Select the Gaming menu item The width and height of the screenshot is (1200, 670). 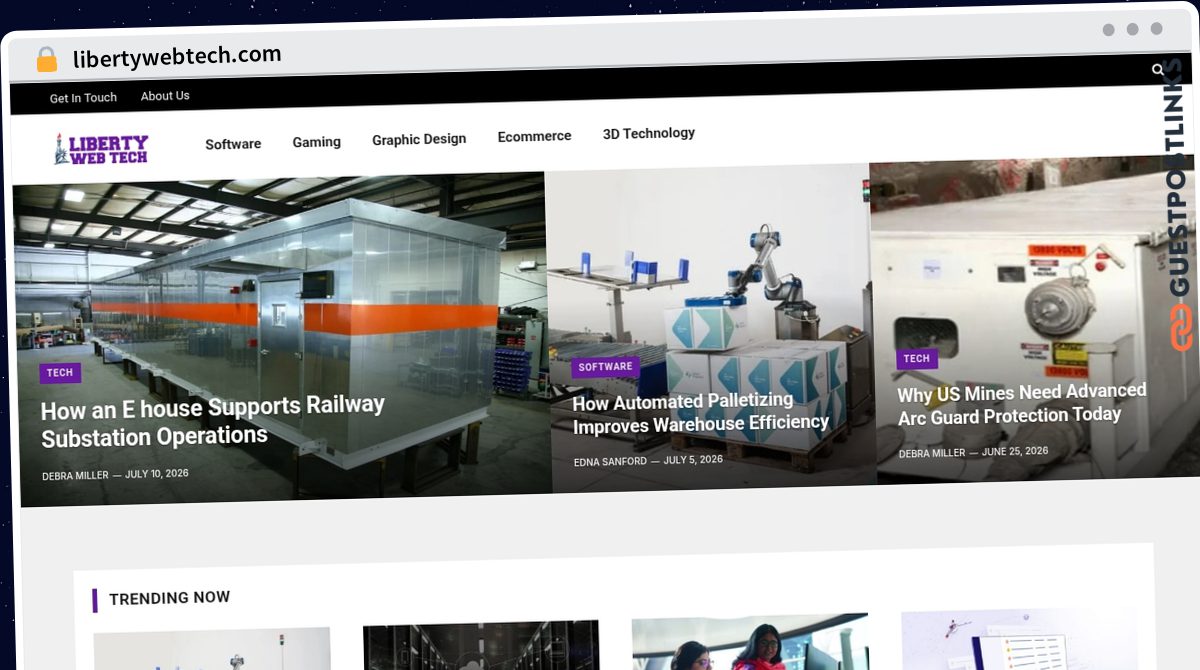[x=316, y=142]
